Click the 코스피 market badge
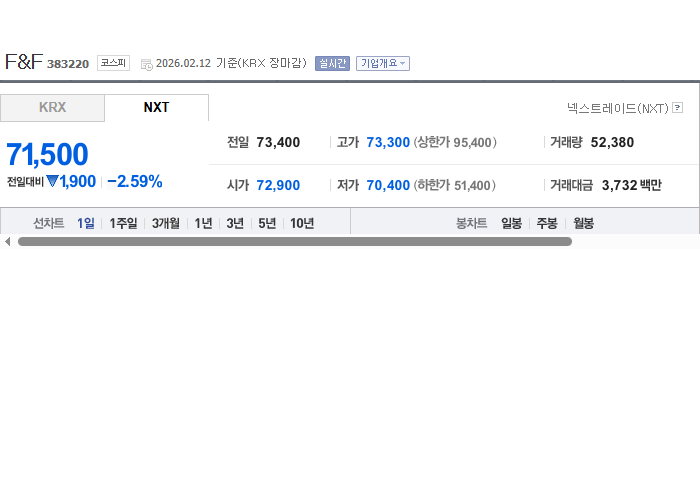The image size is (700, 490). tap(113, 63)
